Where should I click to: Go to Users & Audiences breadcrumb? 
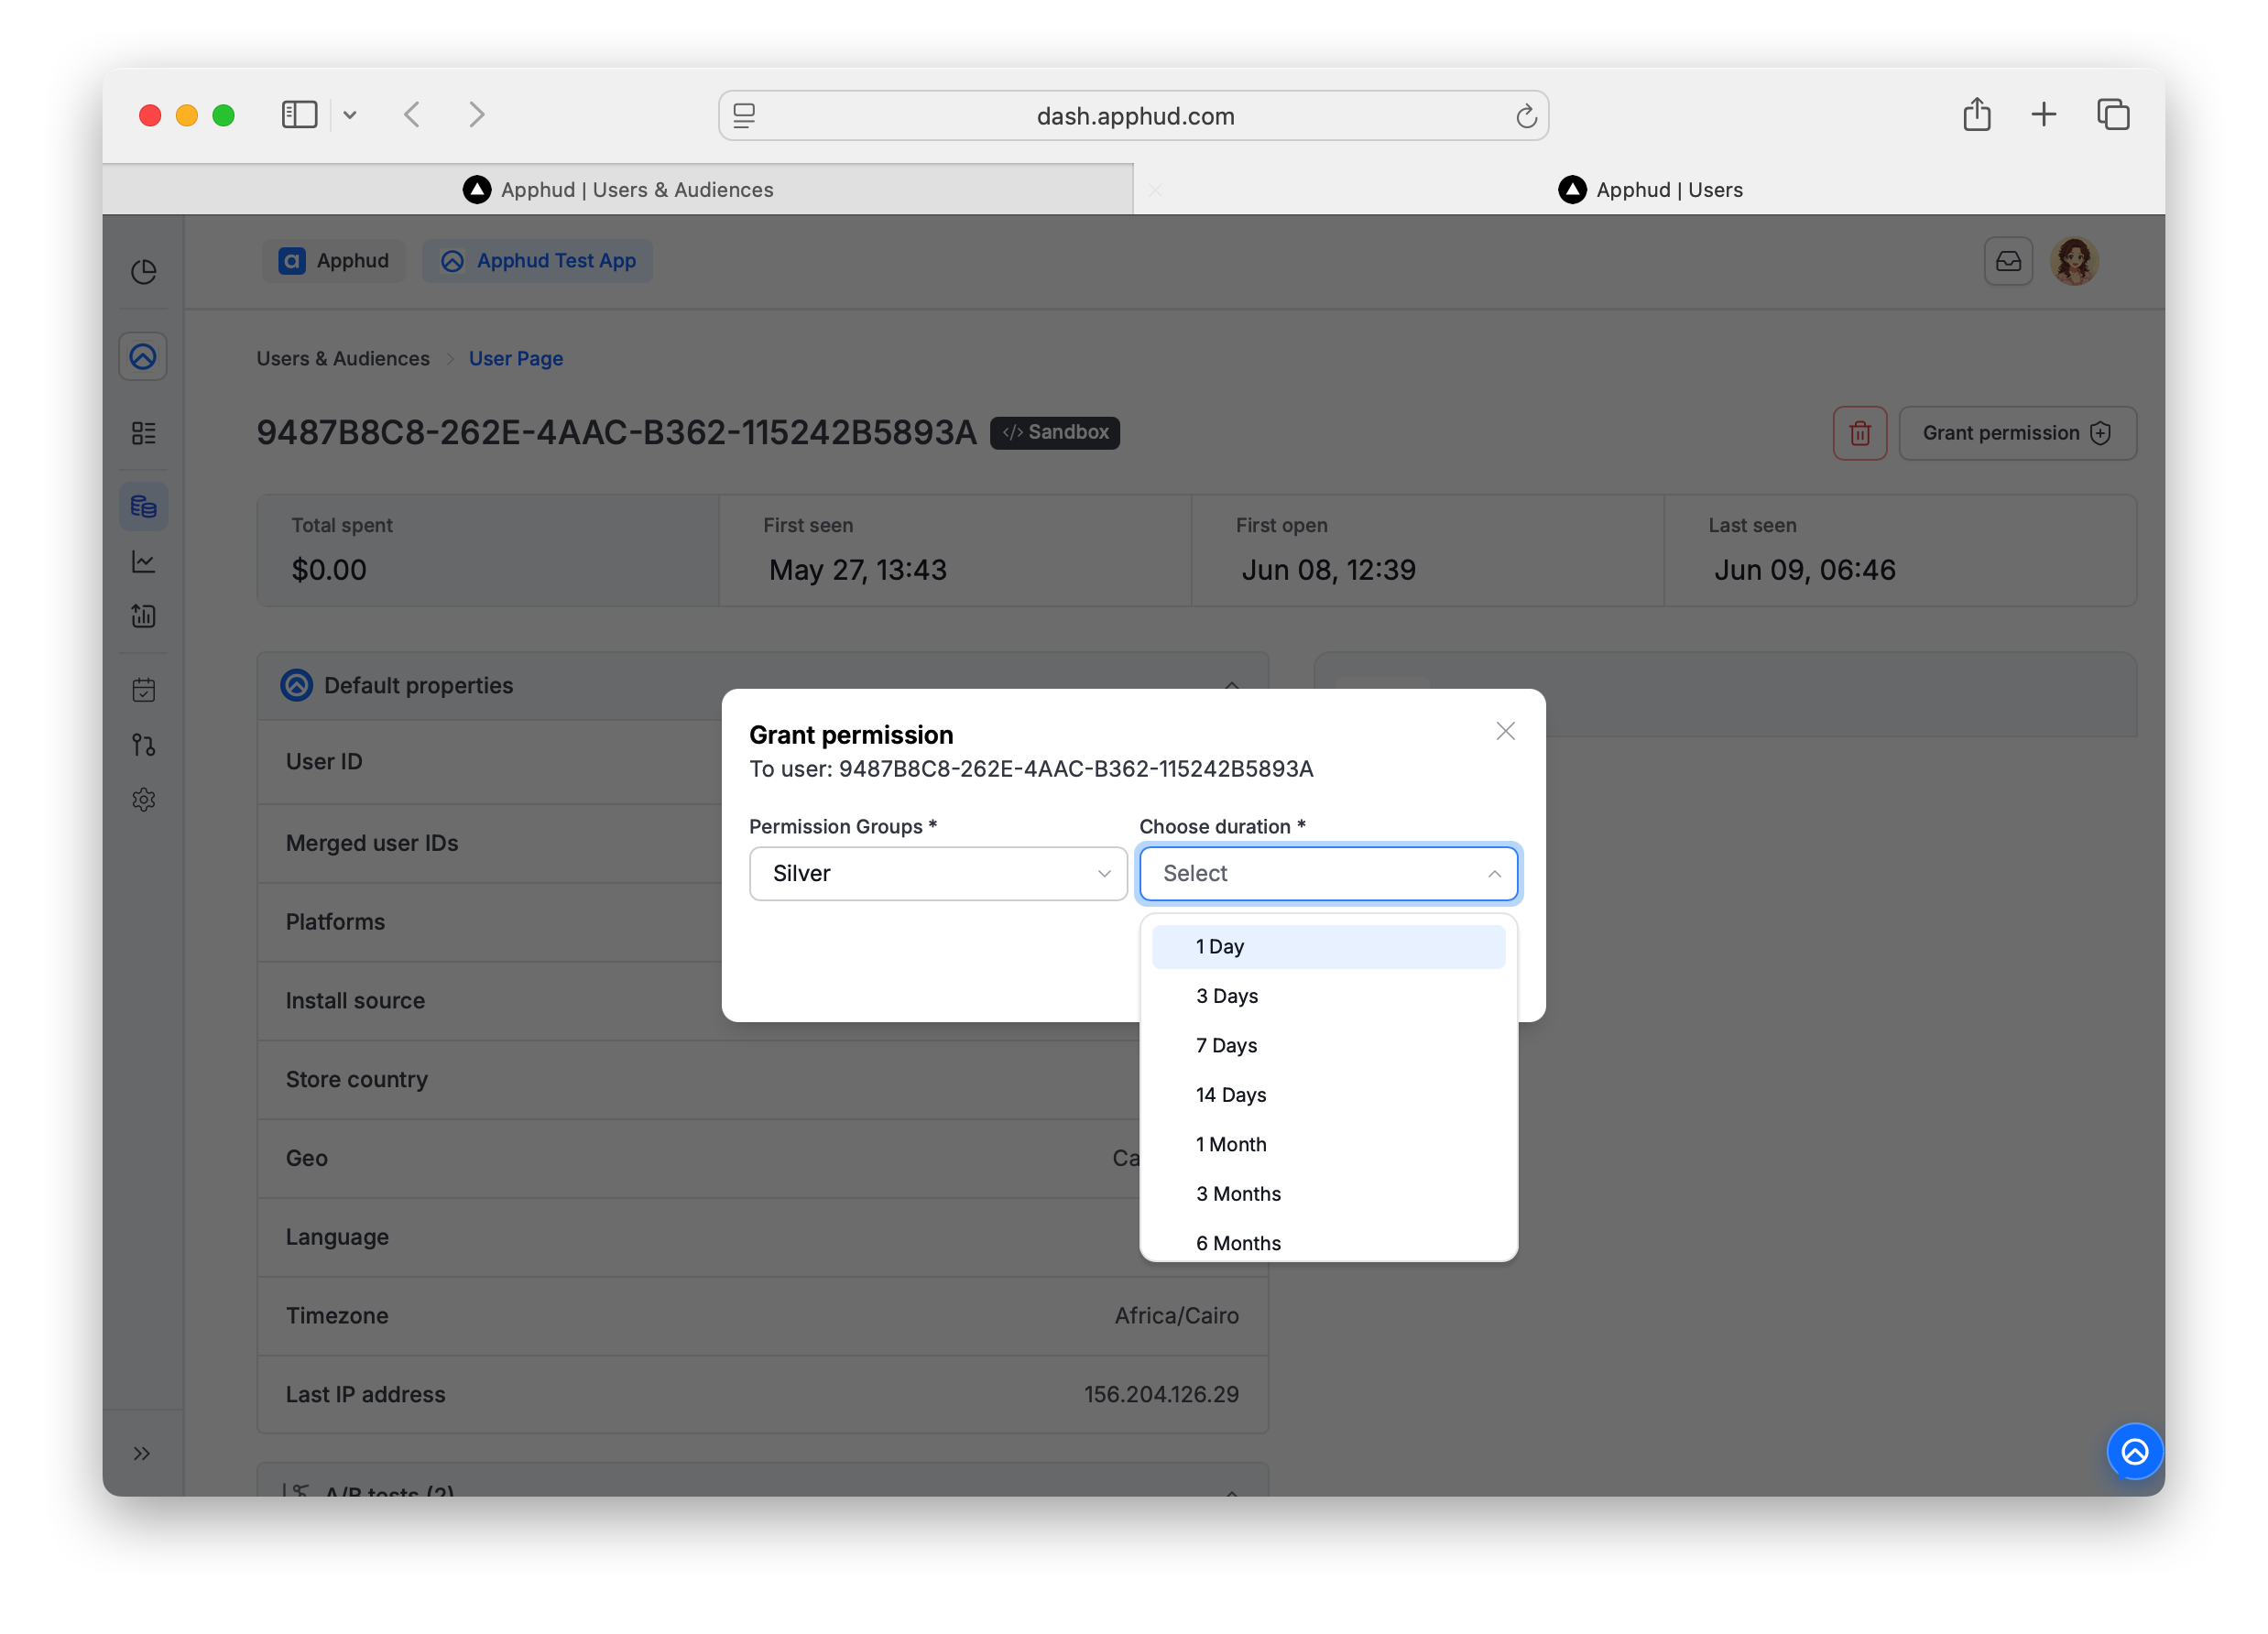click(x=343, y=358)
